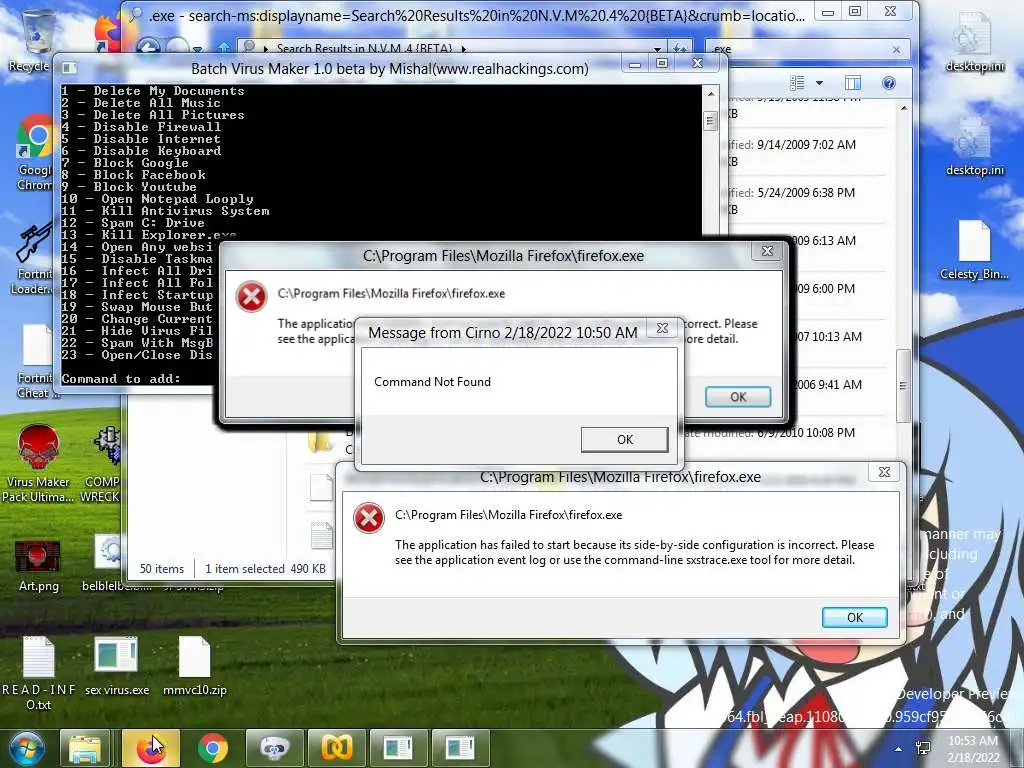The width and height of the screenshot is (1024, 768).
Task: Open the address bar history dropdown
Action: pyautogui.click(x=657, y=49)
